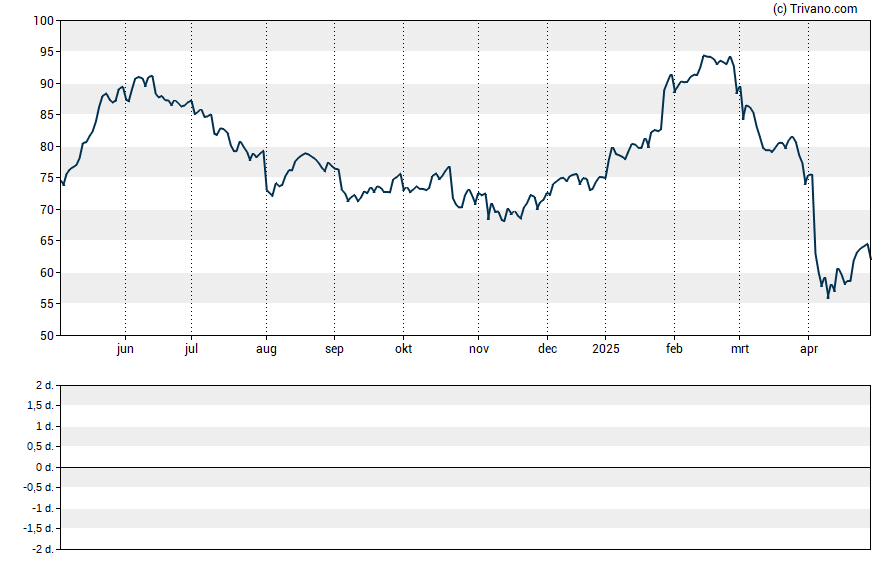Screen dimensions: 888x565
Task: Click the 'jun' month label
Action: pos(125,349)
